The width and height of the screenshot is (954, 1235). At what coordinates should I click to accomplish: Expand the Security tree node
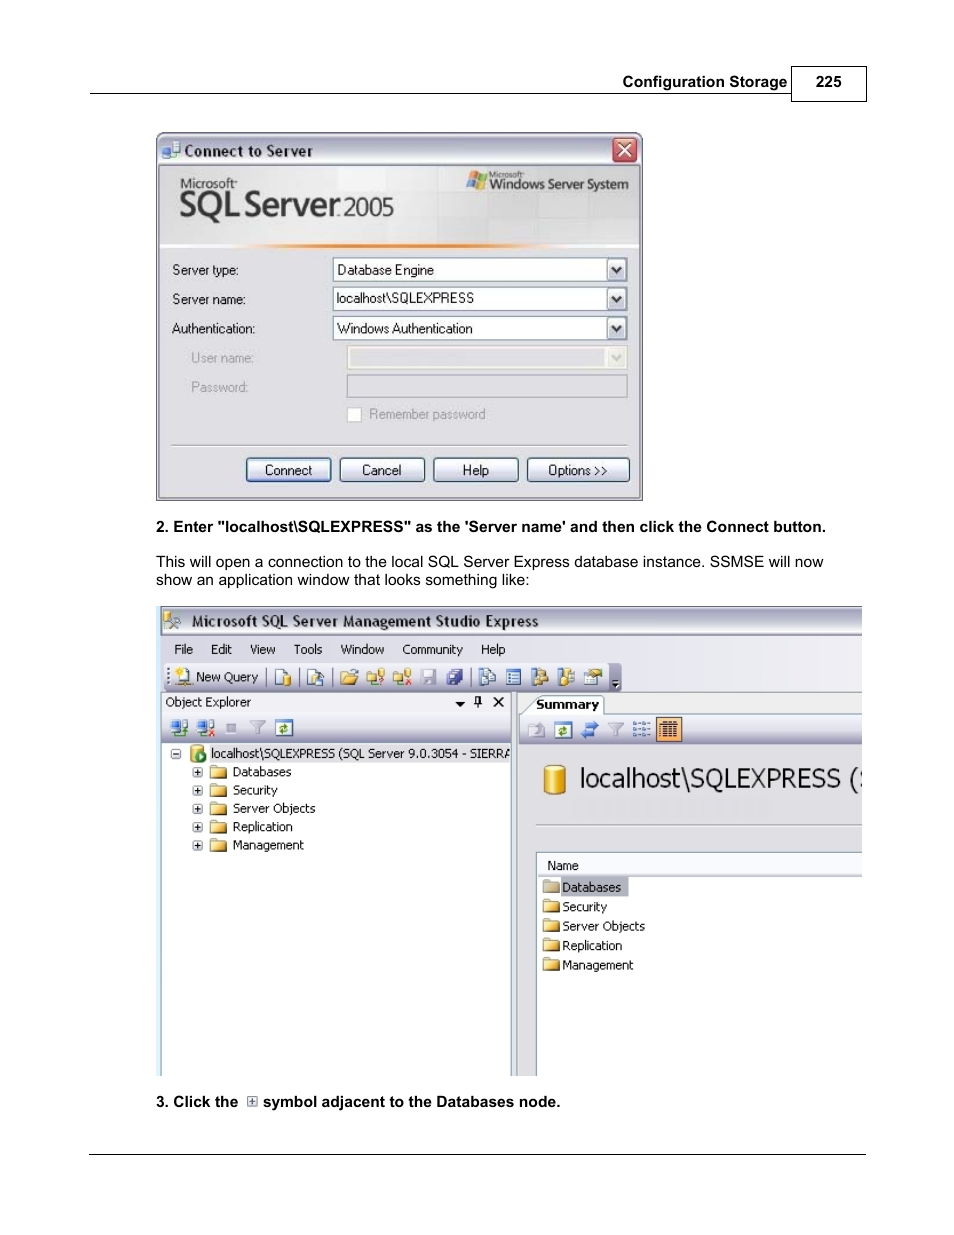pos(197,791)
